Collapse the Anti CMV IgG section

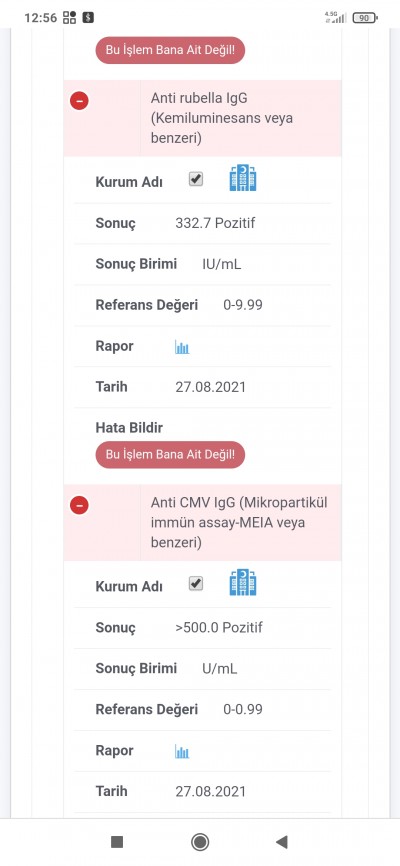pos(79,505)
